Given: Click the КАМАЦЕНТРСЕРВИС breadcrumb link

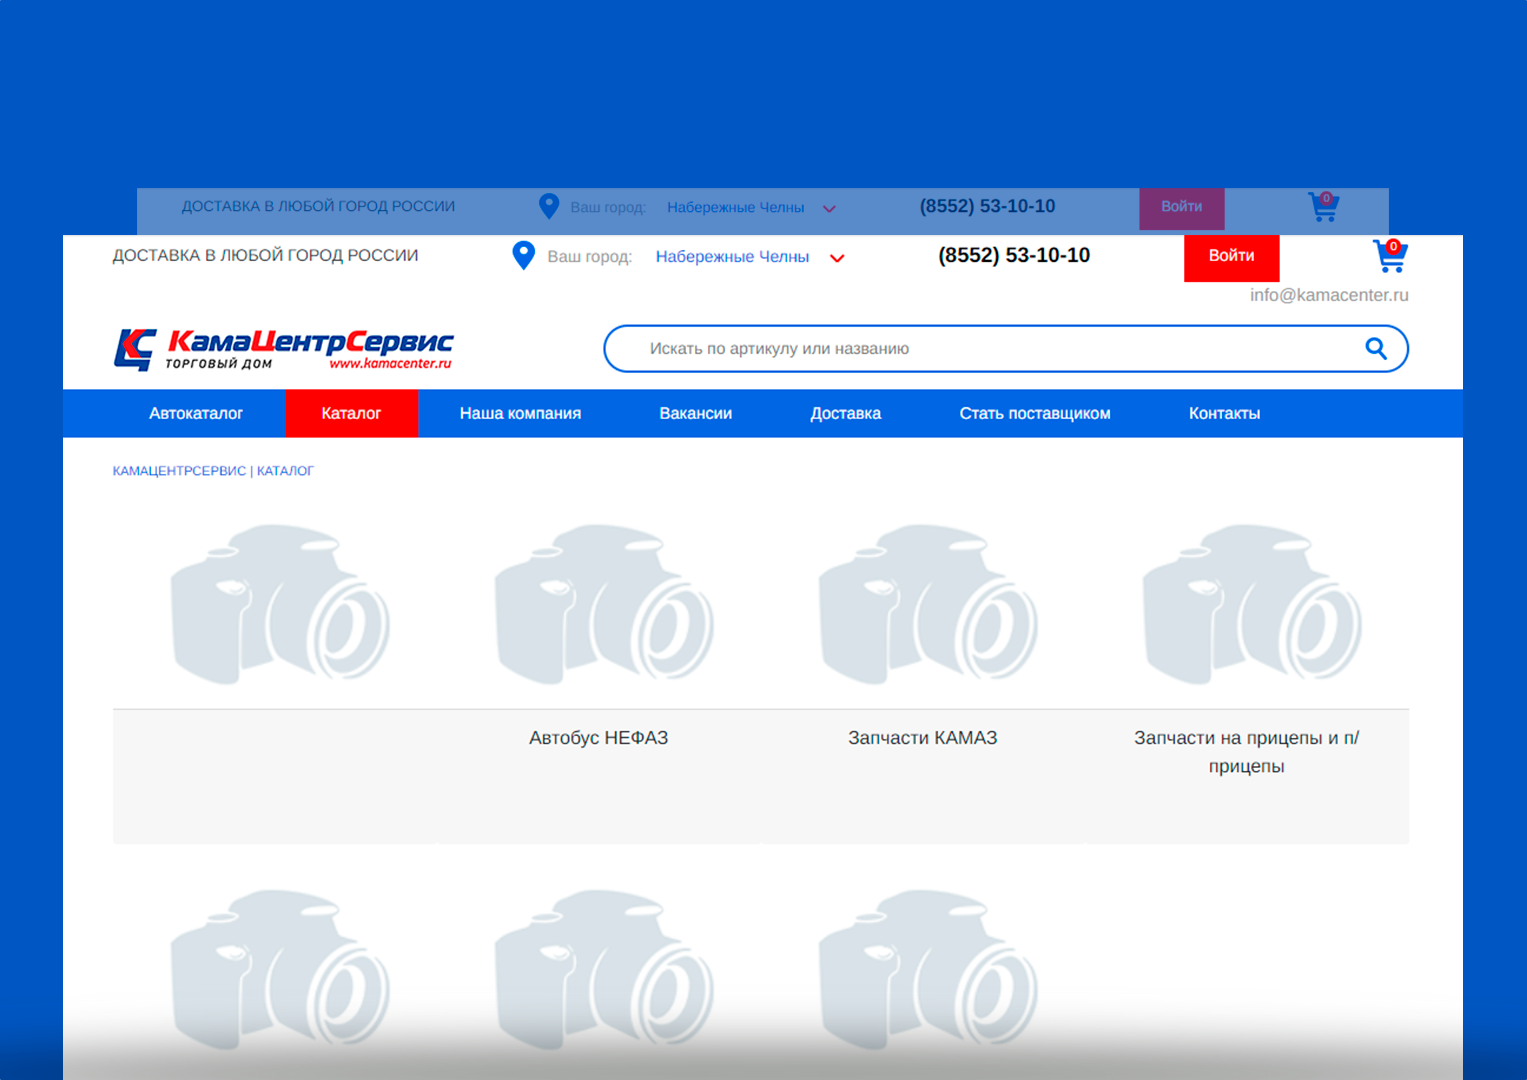Looking at the screenshot, I should point(179,471).
